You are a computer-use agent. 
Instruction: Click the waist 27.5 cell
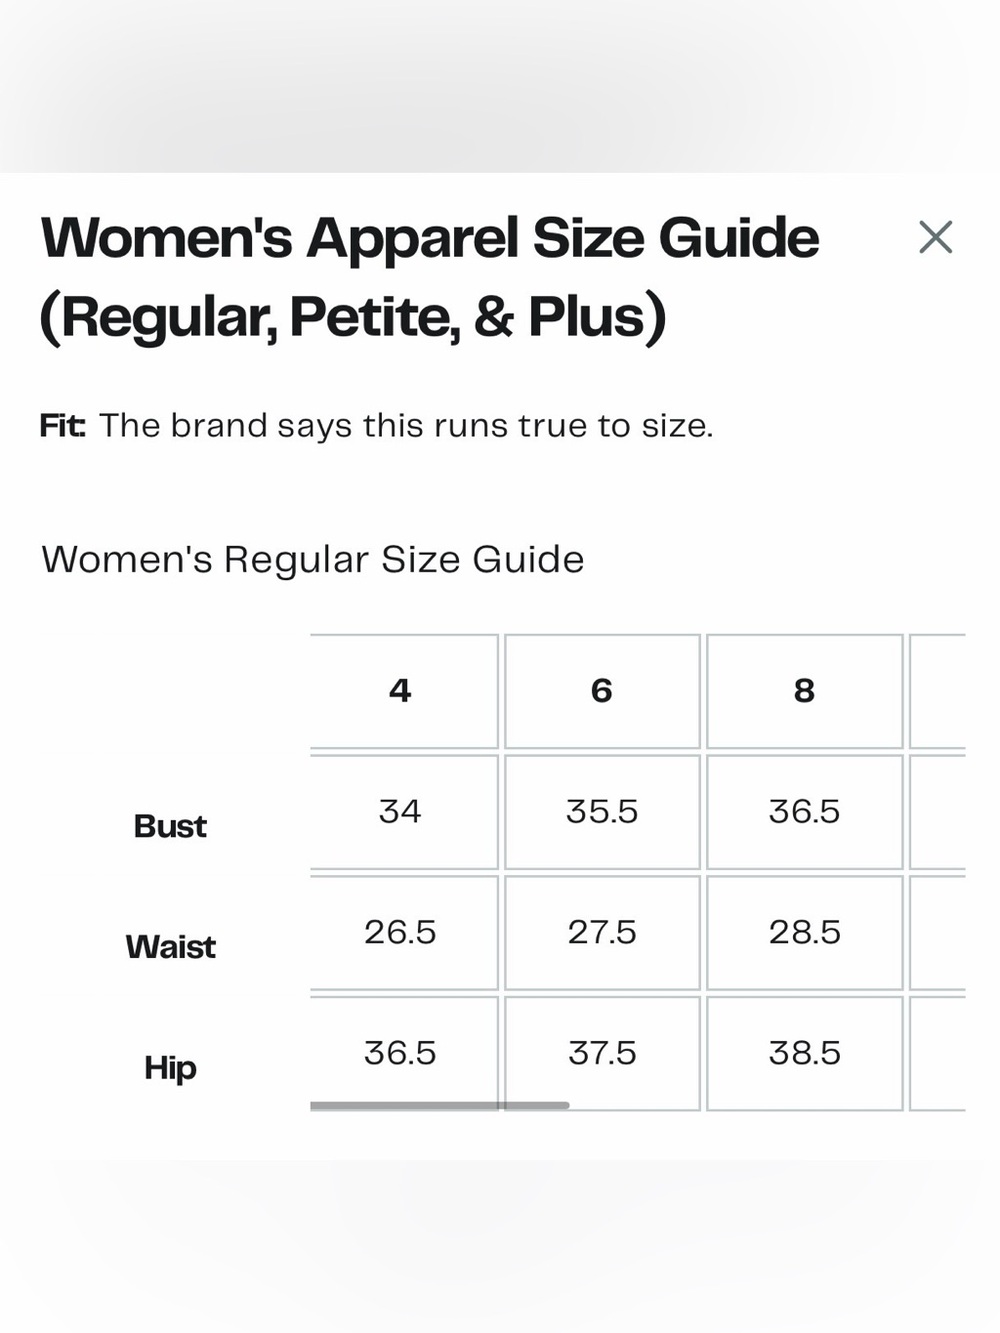click(x=602, y=933)
